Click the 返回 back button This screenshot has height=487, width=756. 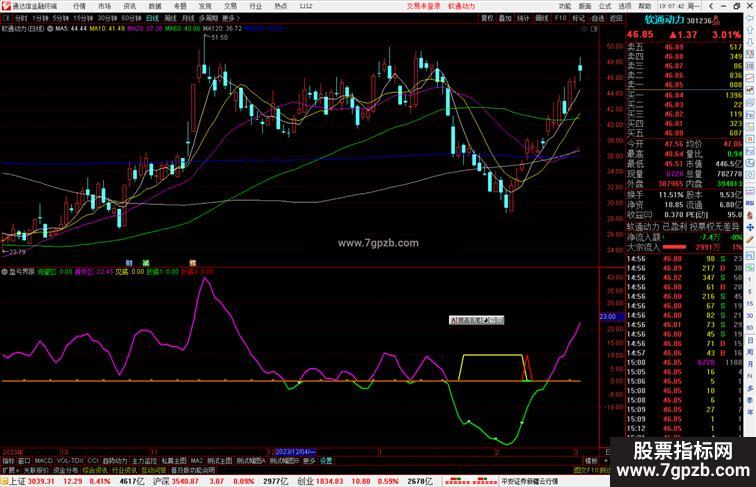[616, 18]
